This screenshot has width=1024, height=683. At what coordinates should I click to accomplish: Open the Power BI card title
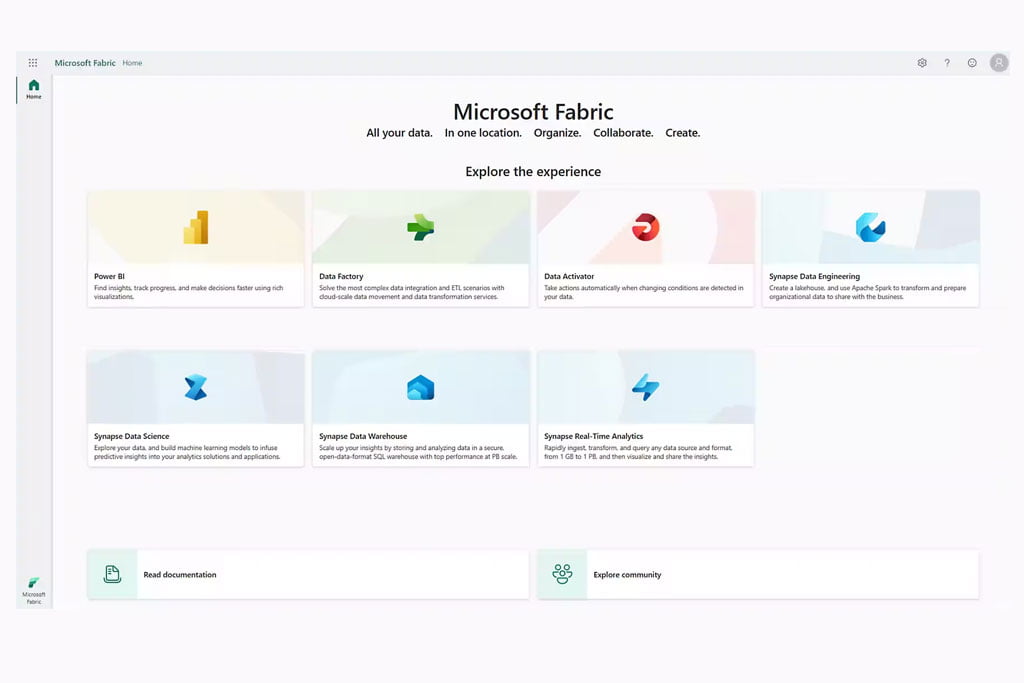click(109, 276)
